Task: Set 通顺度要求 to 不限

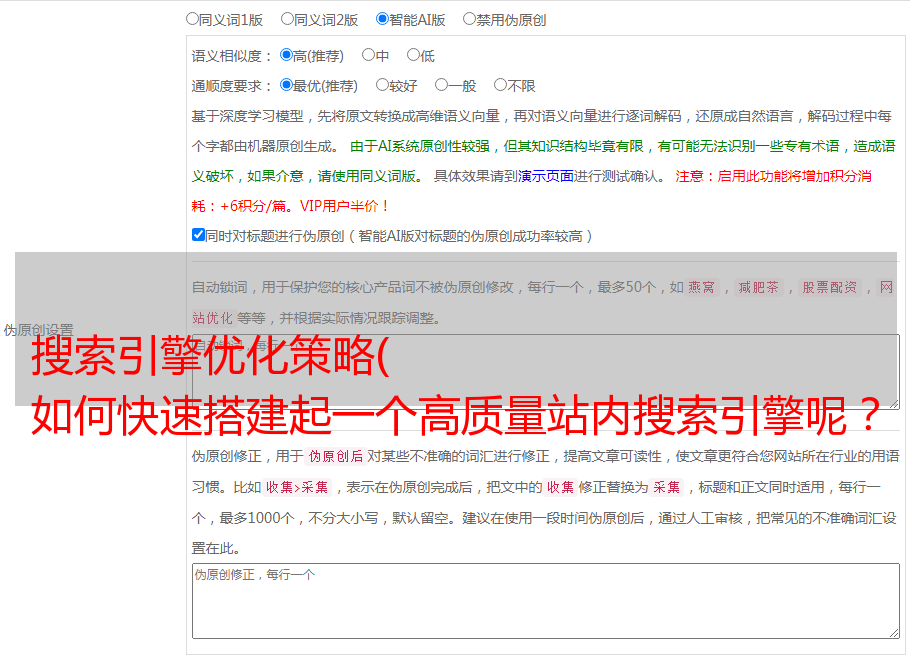Action: point(500,85)
